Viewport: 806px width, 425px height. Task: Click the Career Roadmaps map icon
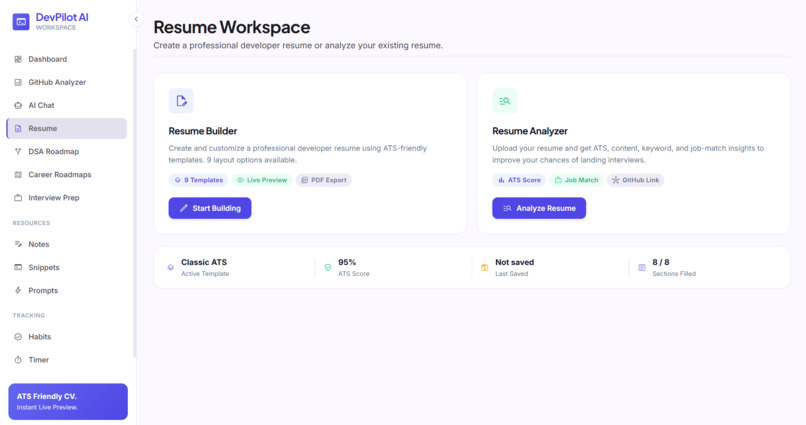(x=18, y=175)
